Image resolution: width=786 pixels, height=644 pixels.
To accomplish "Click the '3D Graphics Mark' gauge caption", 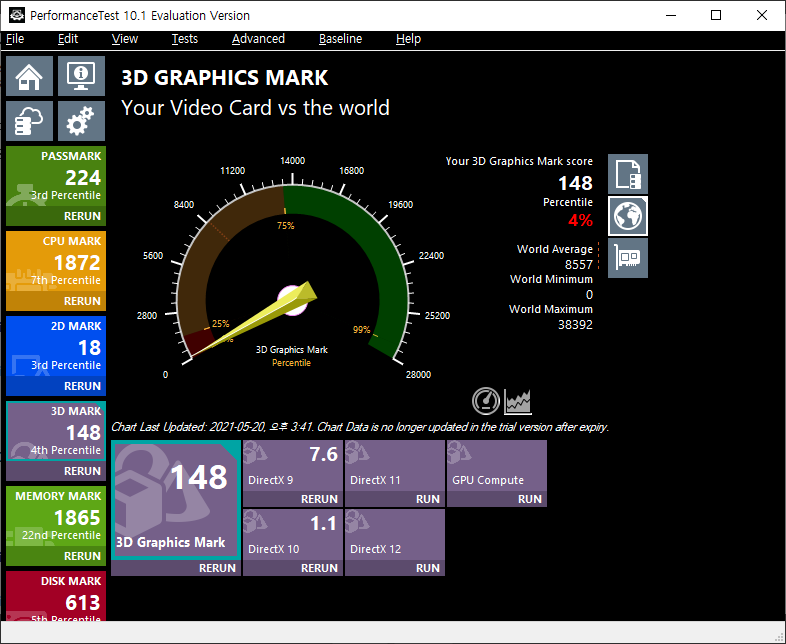I will tap(292, 350).
